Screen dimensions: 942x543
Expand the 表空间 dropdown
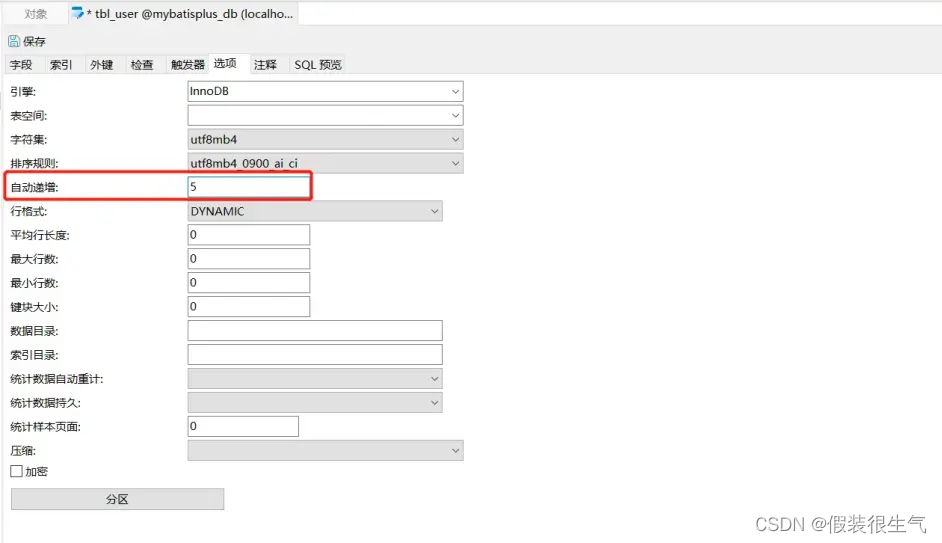325,115
